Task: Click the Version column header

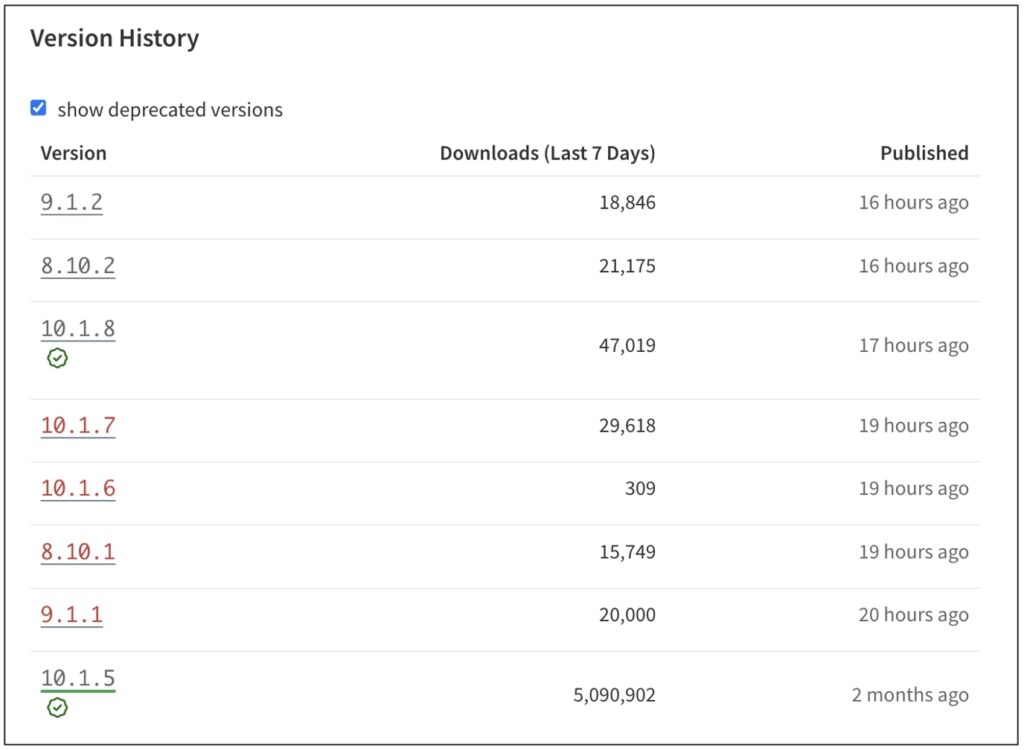Action: pyautogui.click(x=74, y=153)
